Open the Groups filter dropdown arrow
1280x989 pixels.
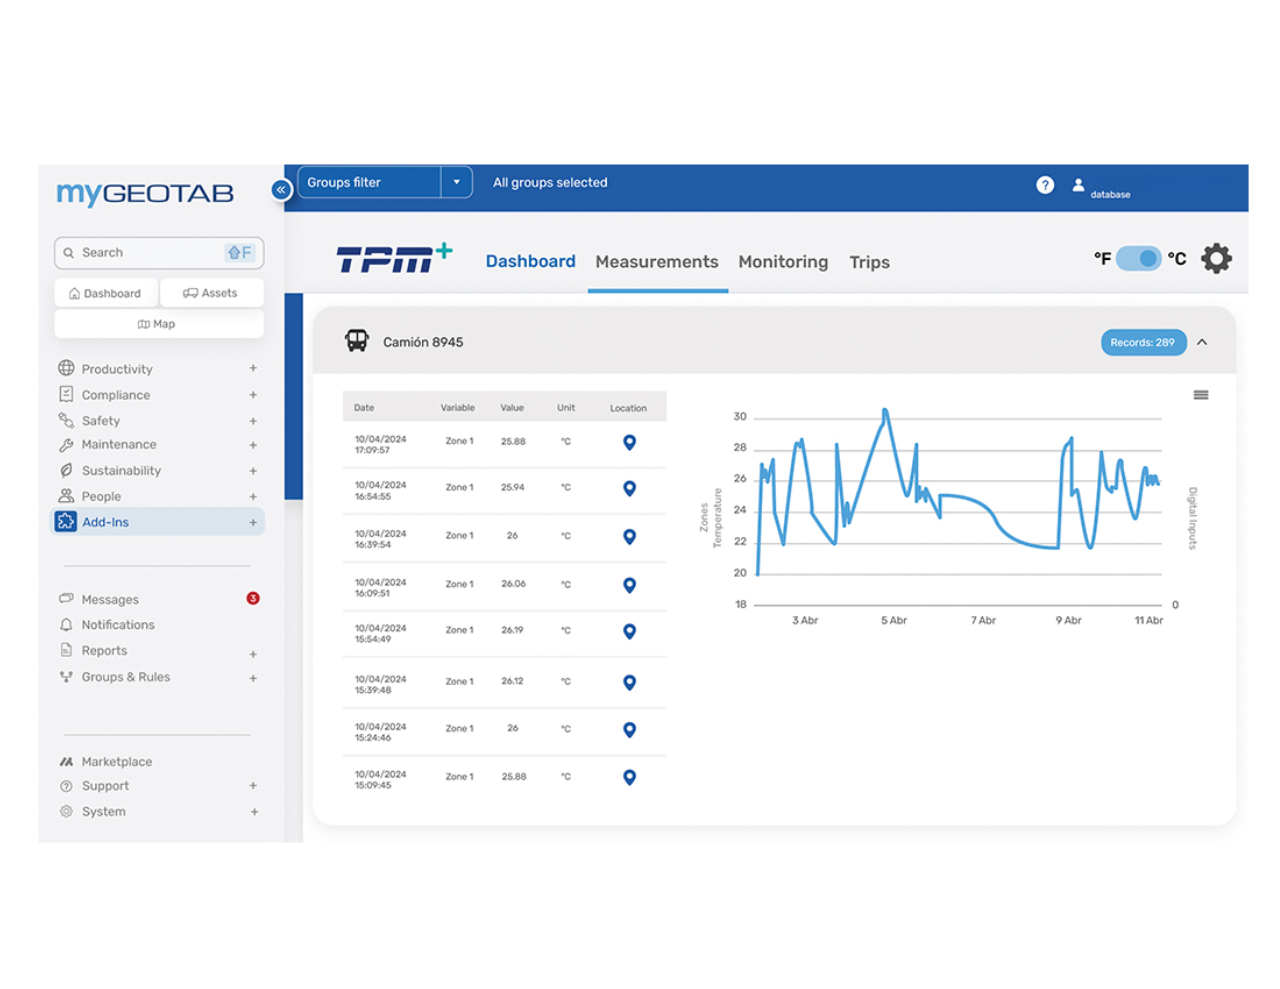point(456,182)
